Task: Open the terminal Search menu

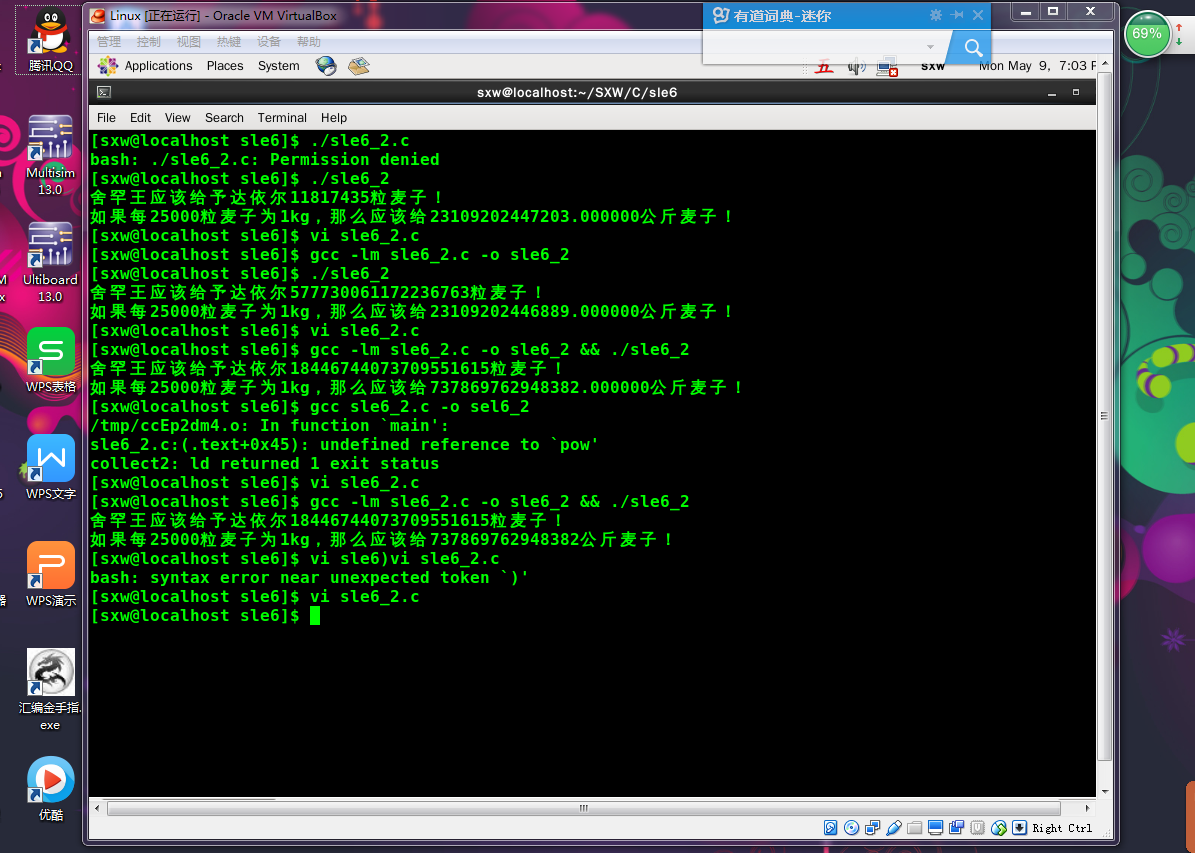Action: pyautogui.click(x=224, y=117)
